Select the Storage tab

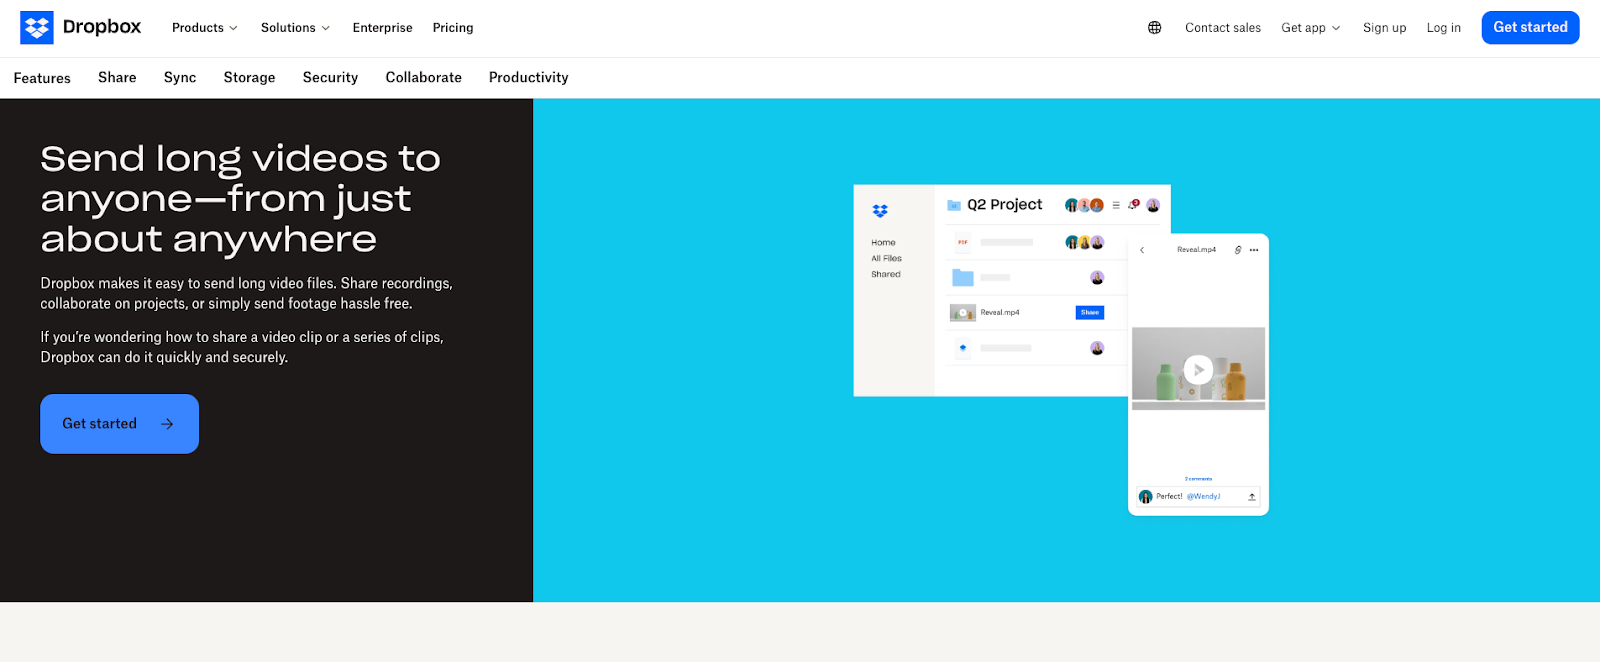[249, 77]
